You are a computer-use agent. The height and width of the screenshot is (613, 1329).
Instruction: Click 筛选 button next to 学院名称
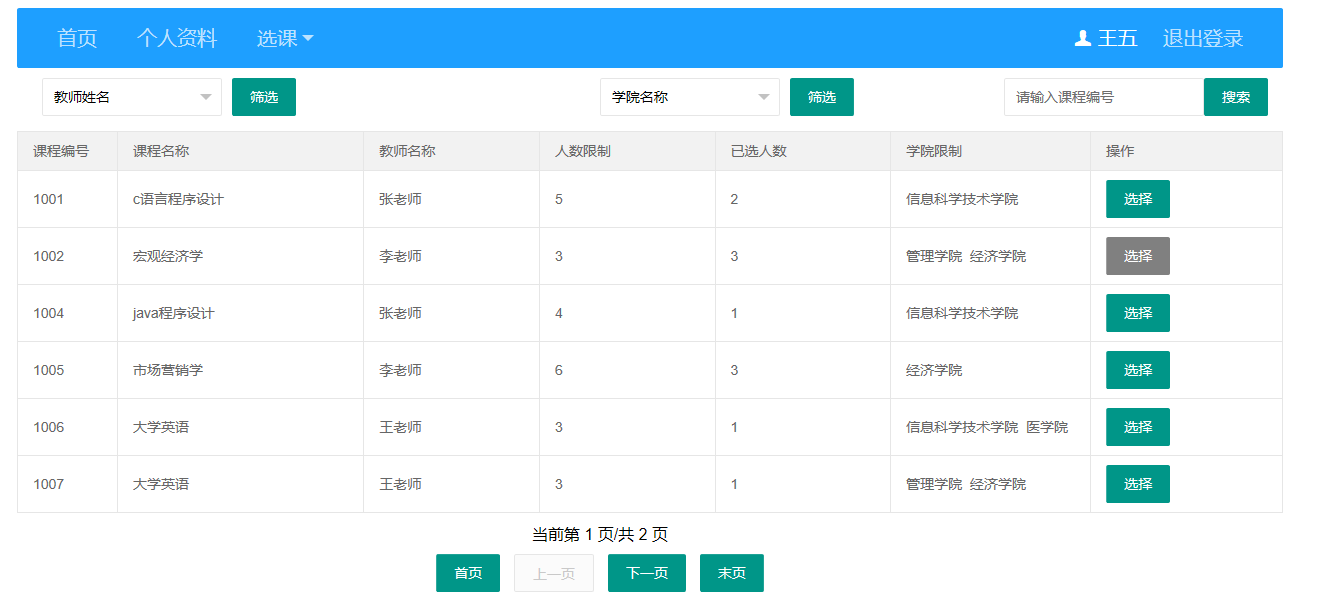pos(822,97)
